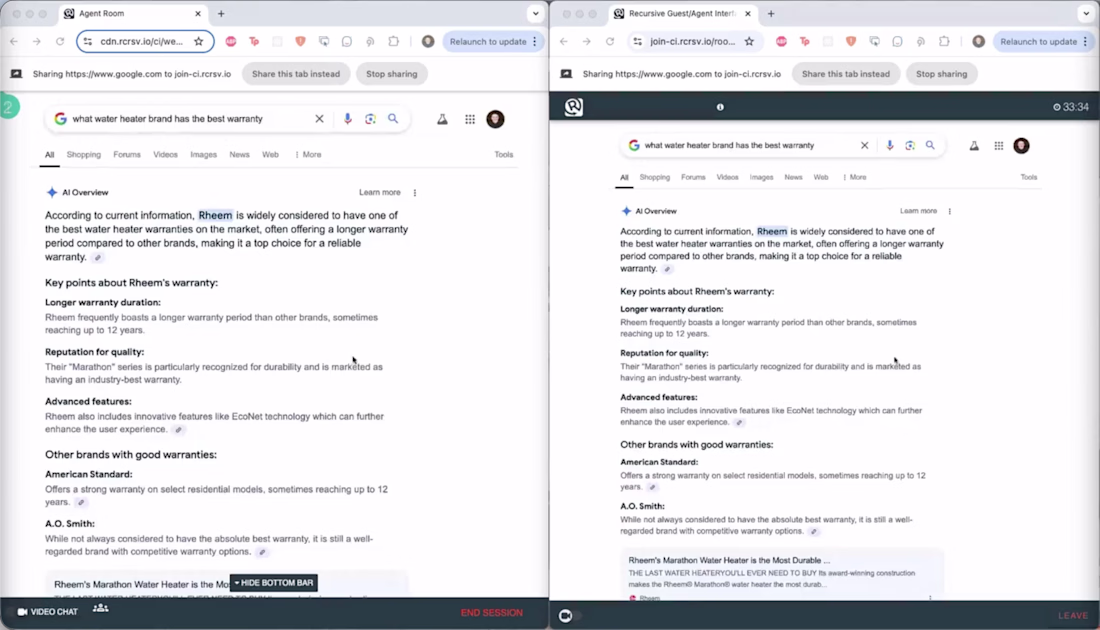Viewport: 1100px width, 630px height.
Task: Open Chrome menu beside left Relaunch to update
Action: coord(535,41)
